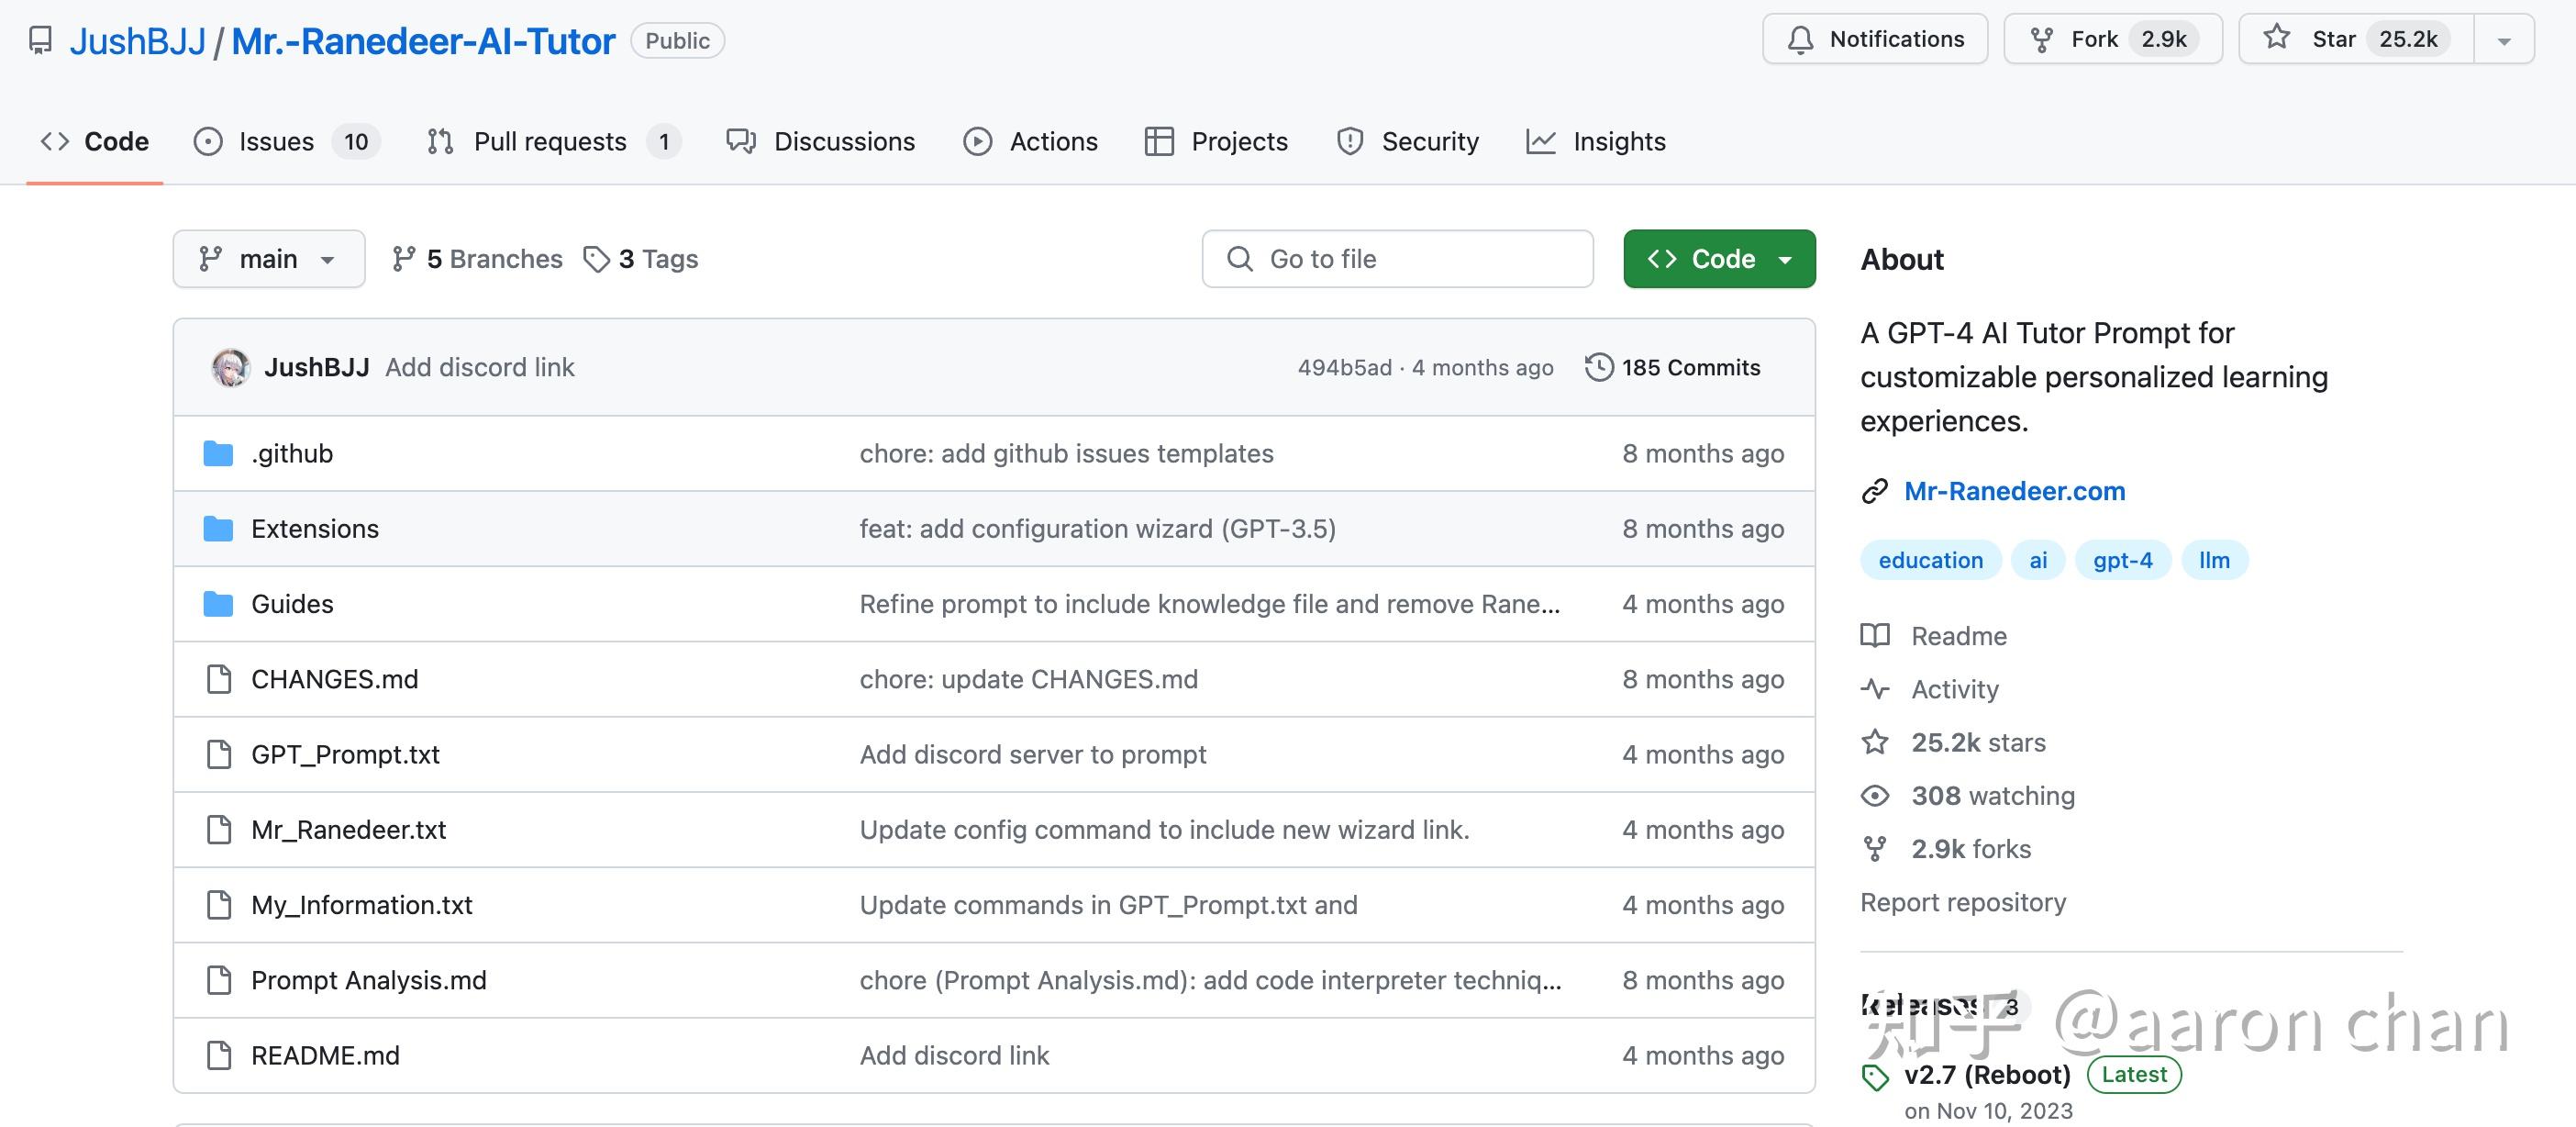2576x1127 pixels.
Task: Open the Extensions folder
Action: point(314,529)
